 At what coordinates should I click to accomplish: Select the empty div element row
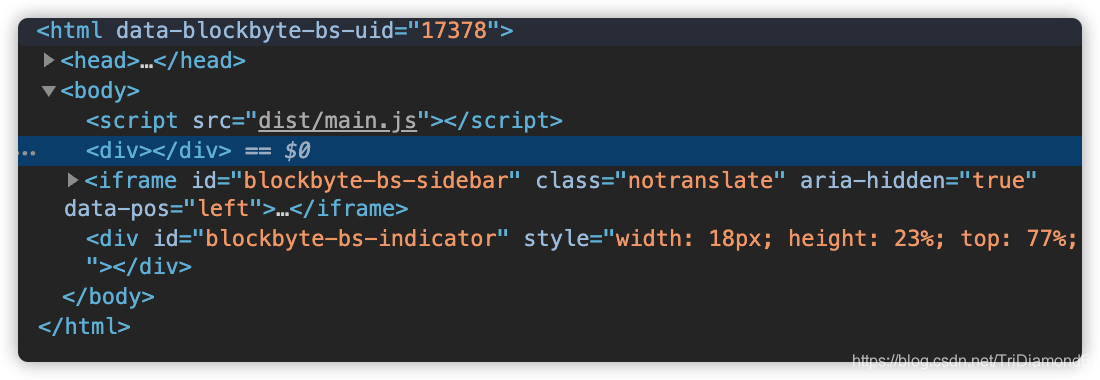549,151
